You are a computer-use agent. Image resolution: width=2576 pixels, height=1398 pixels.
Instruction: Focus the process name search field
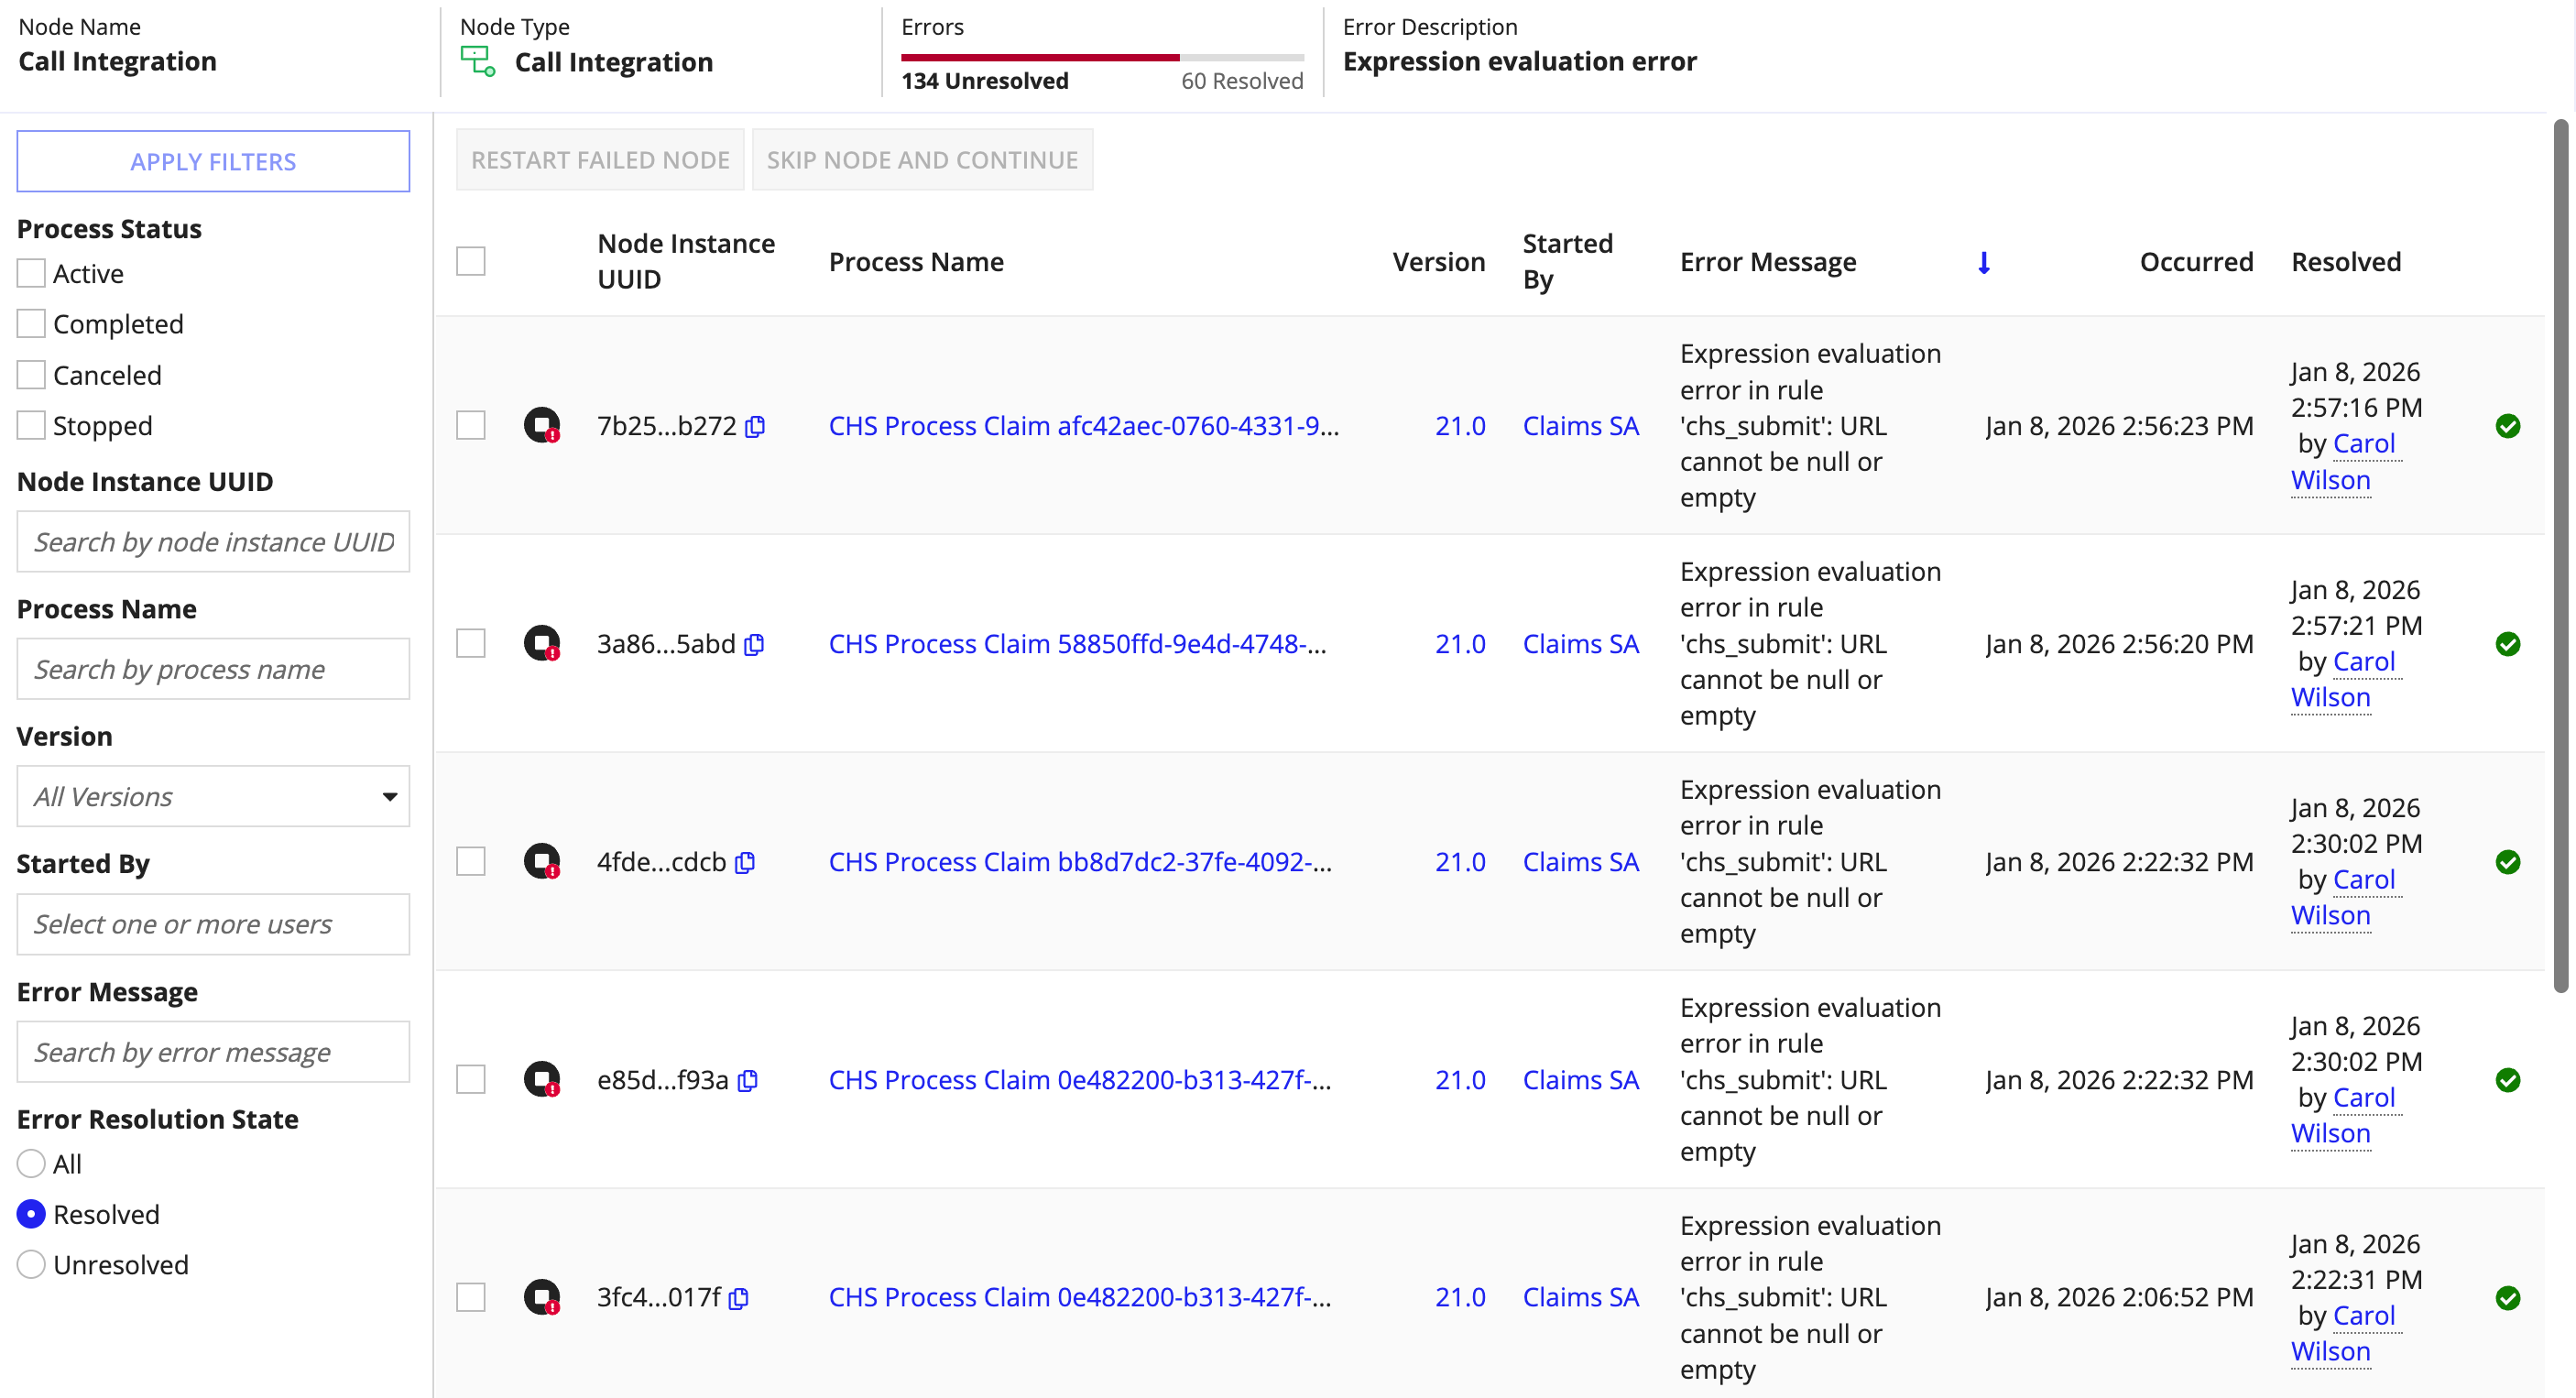[x=213, y=669]
